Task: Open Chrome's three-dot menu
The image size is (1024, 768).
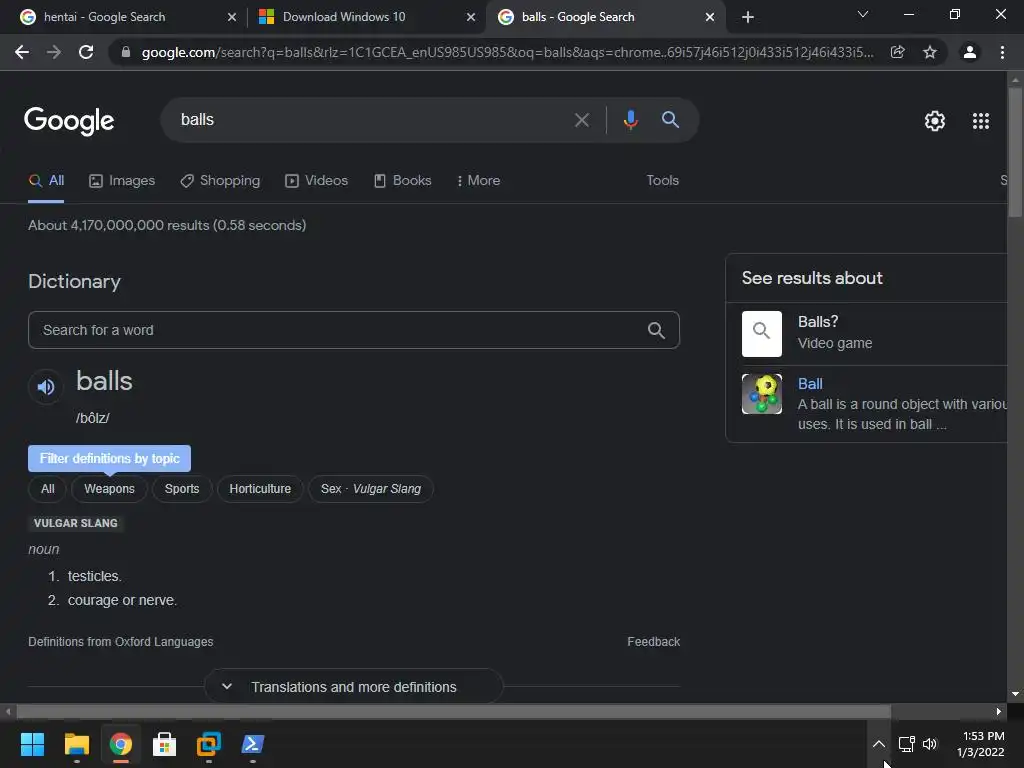Action: 1002,52
